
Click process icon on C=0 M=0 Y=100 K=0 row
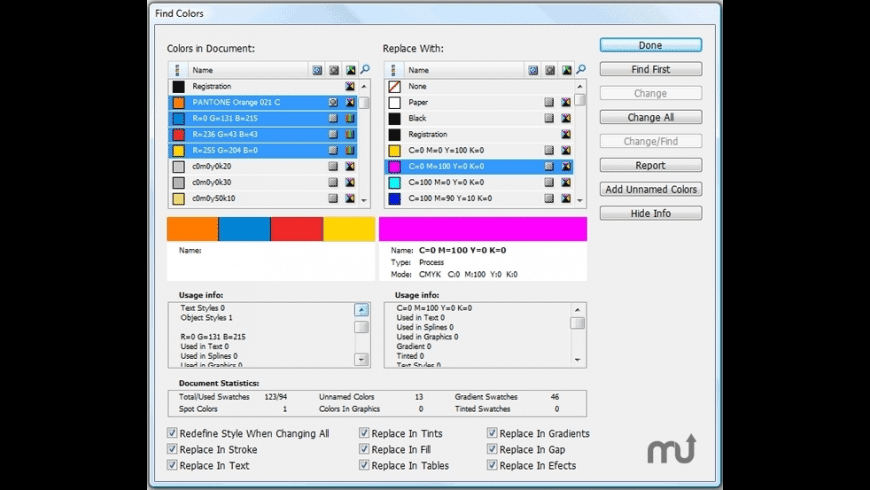point(549,150)
